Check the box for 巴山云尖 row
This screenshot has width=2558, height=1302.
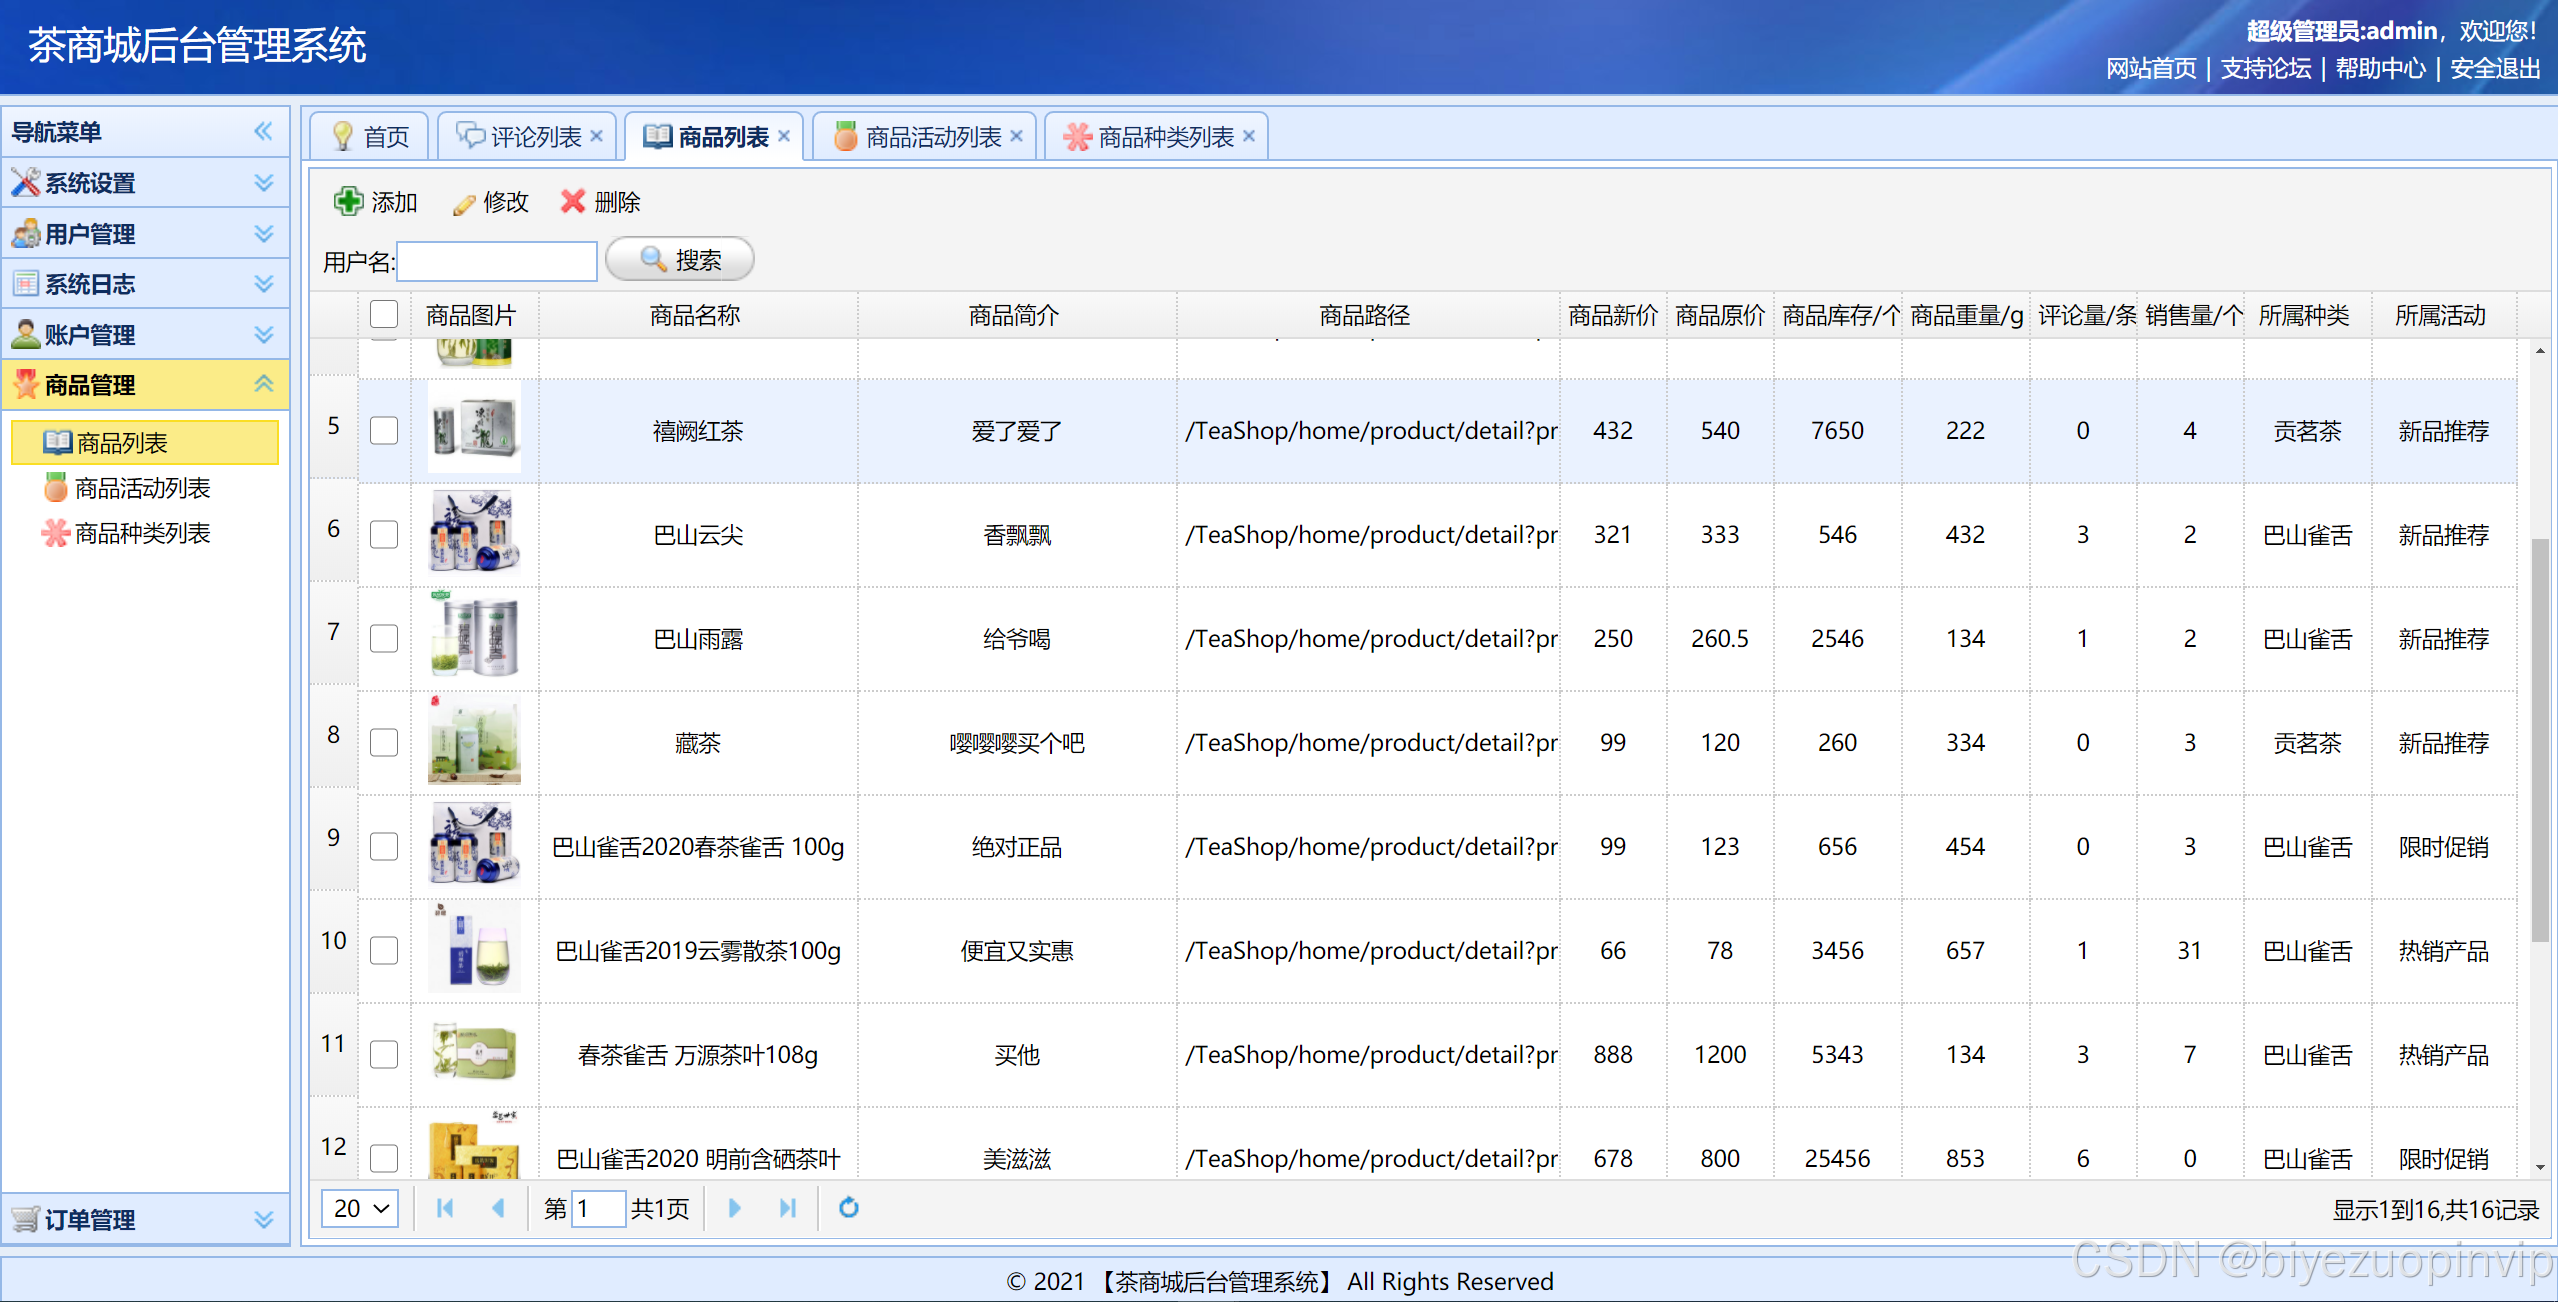click(384, 535)
